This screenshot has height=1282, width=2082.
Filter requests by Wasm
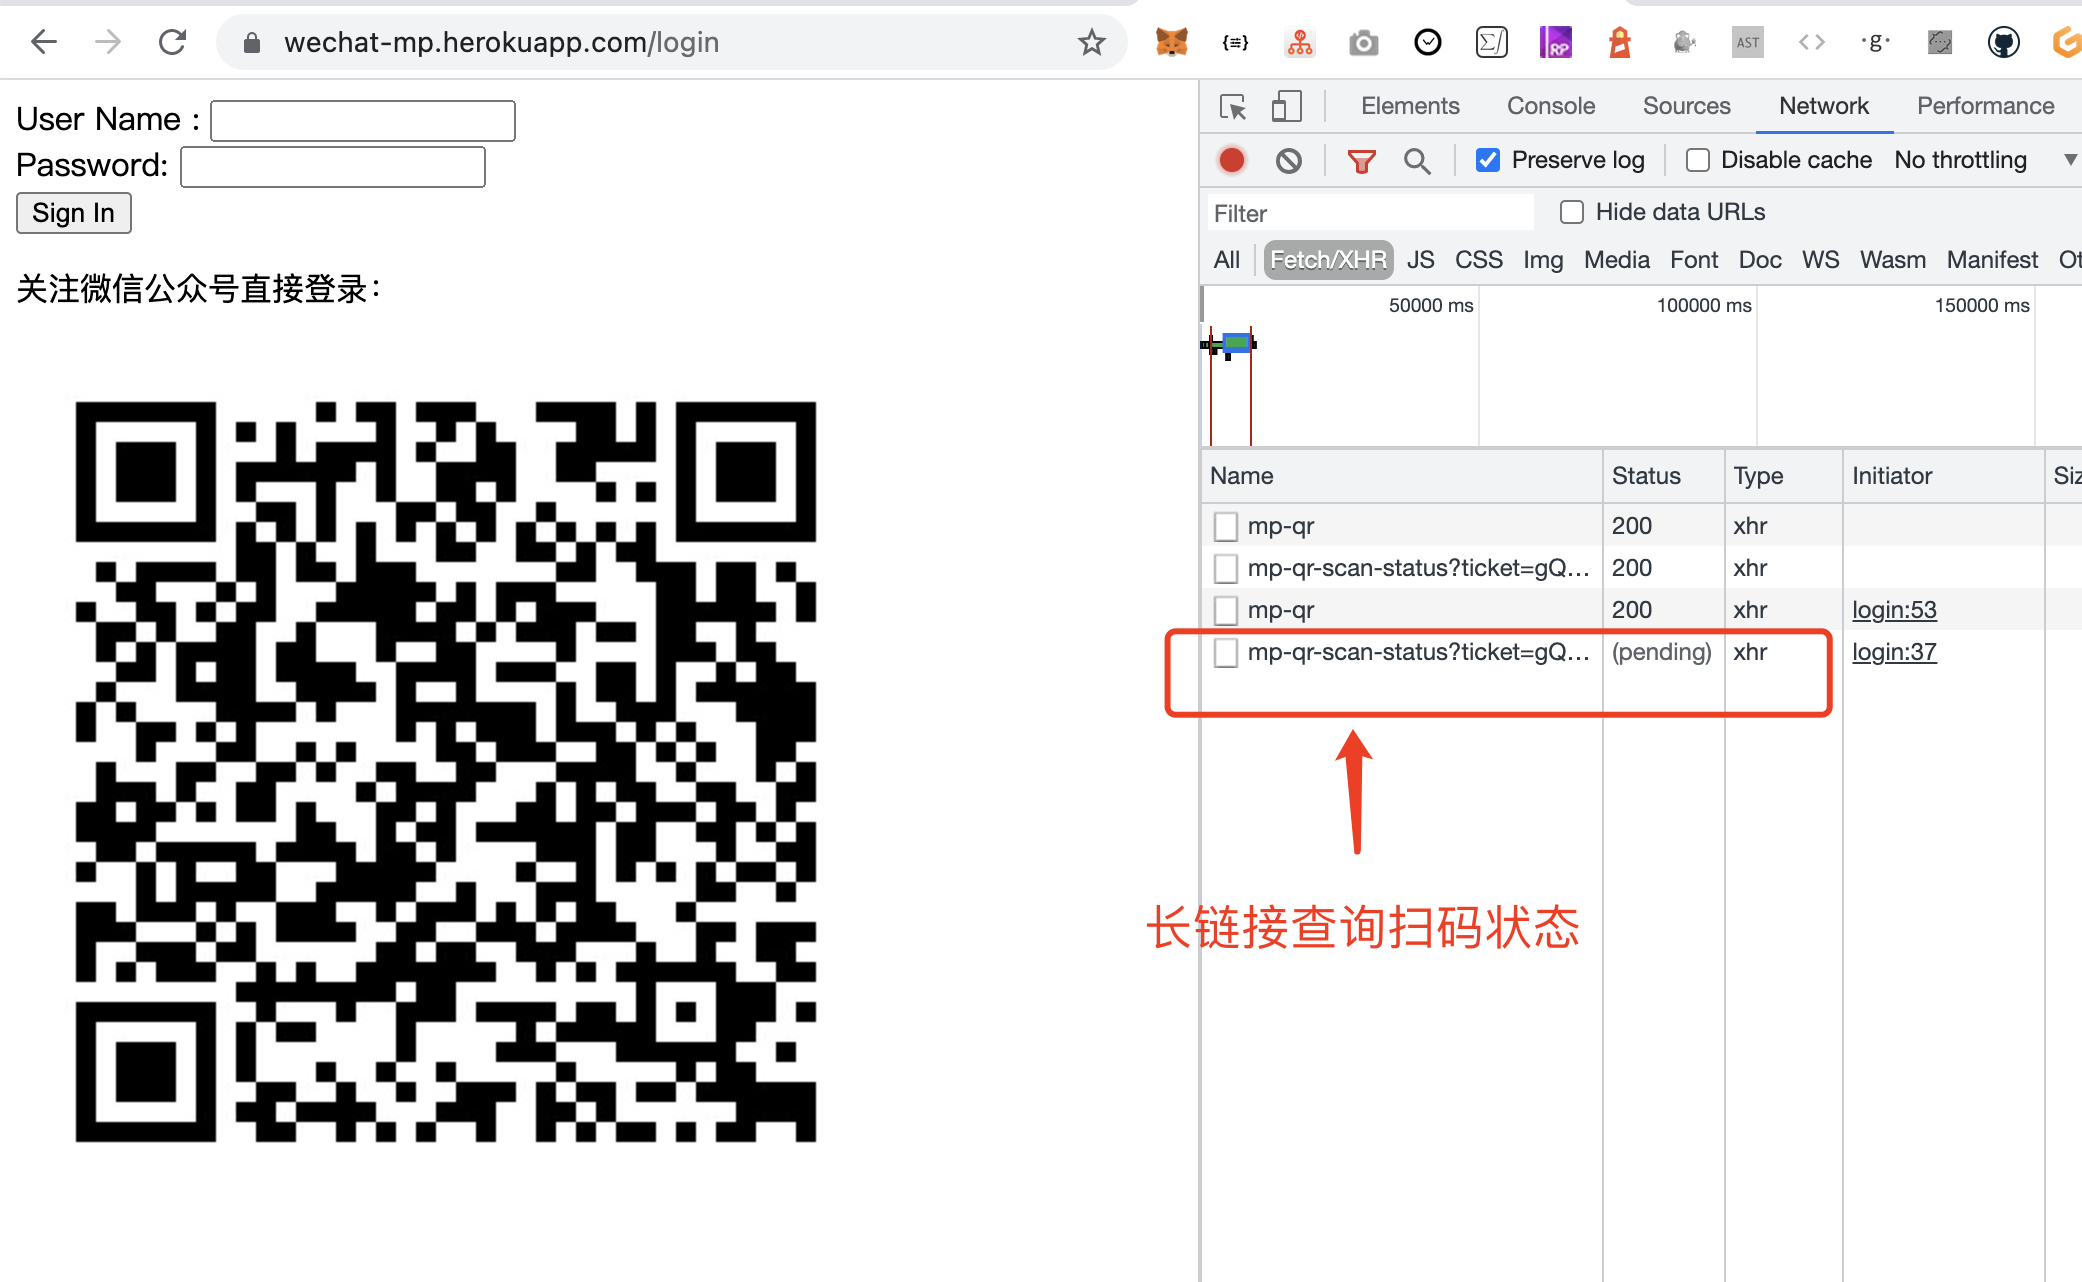pos(1893,260)
